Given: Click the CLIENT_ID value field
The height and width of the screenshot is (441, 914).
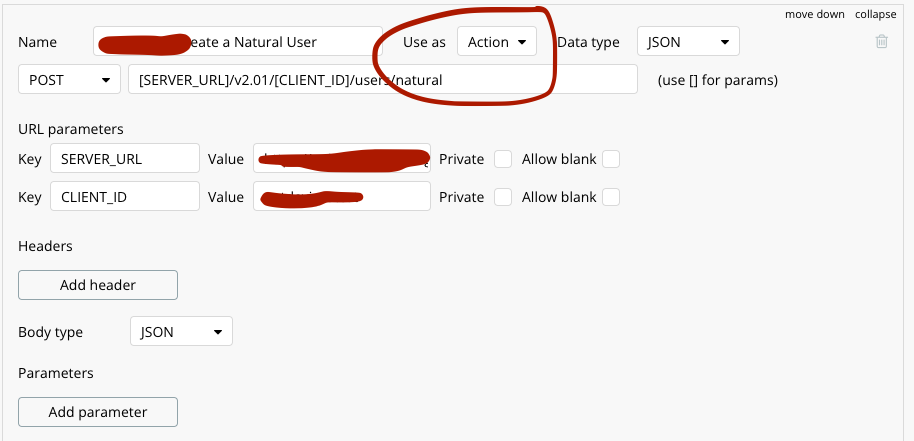Looking at the screenshot, I should (x=342, y=197).
